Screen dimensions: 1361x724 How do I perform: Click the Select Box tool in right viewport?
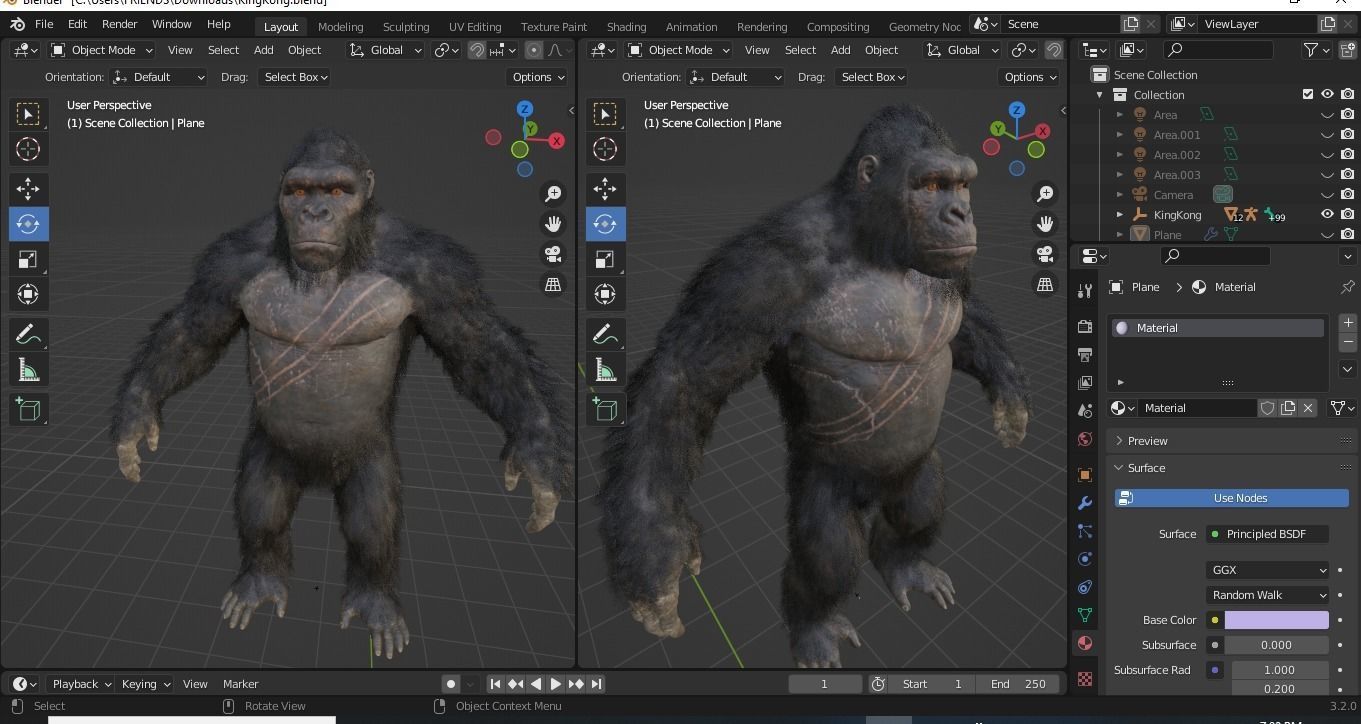click(605, 114)
